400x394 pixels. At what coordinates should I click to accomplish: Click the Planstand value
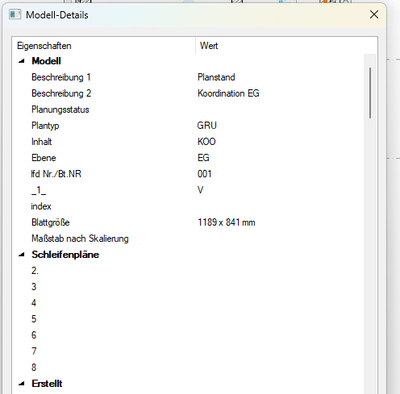pos(216,77)
